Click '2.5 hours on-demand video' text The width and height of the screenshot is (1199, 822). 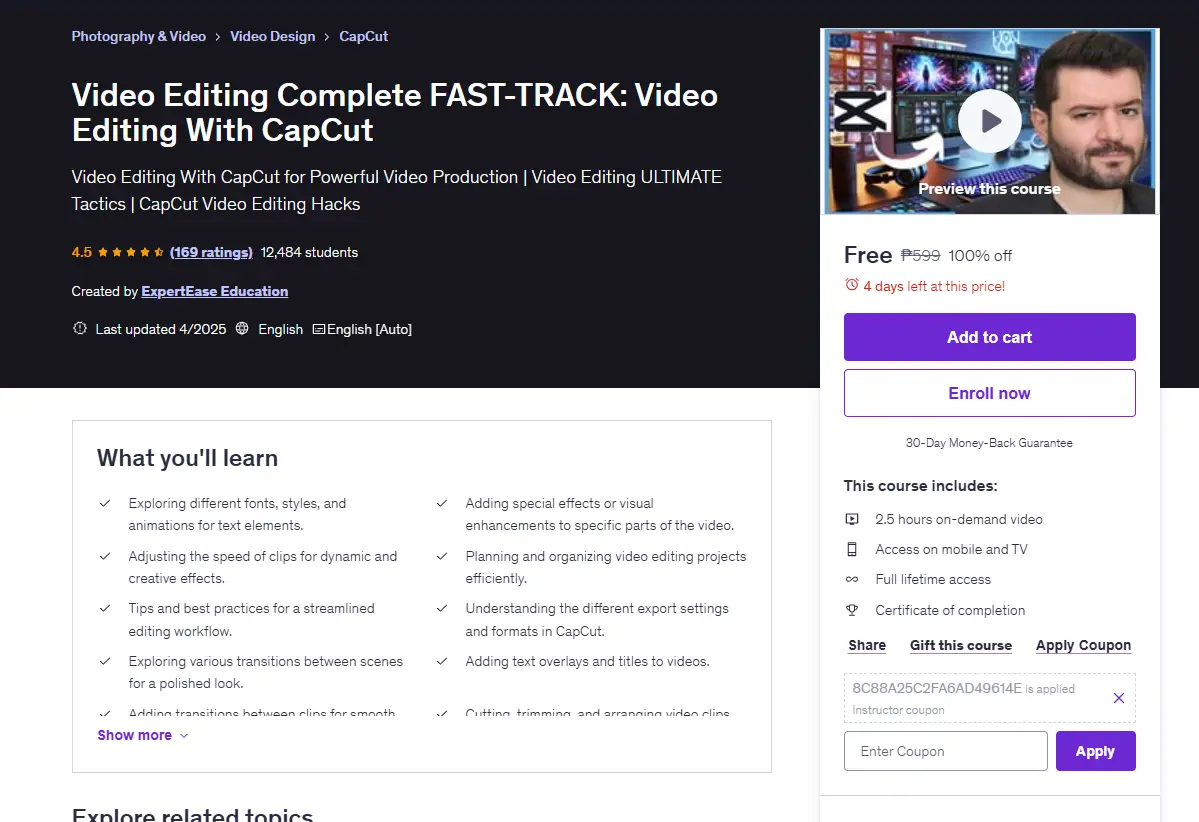coord(959,519)
